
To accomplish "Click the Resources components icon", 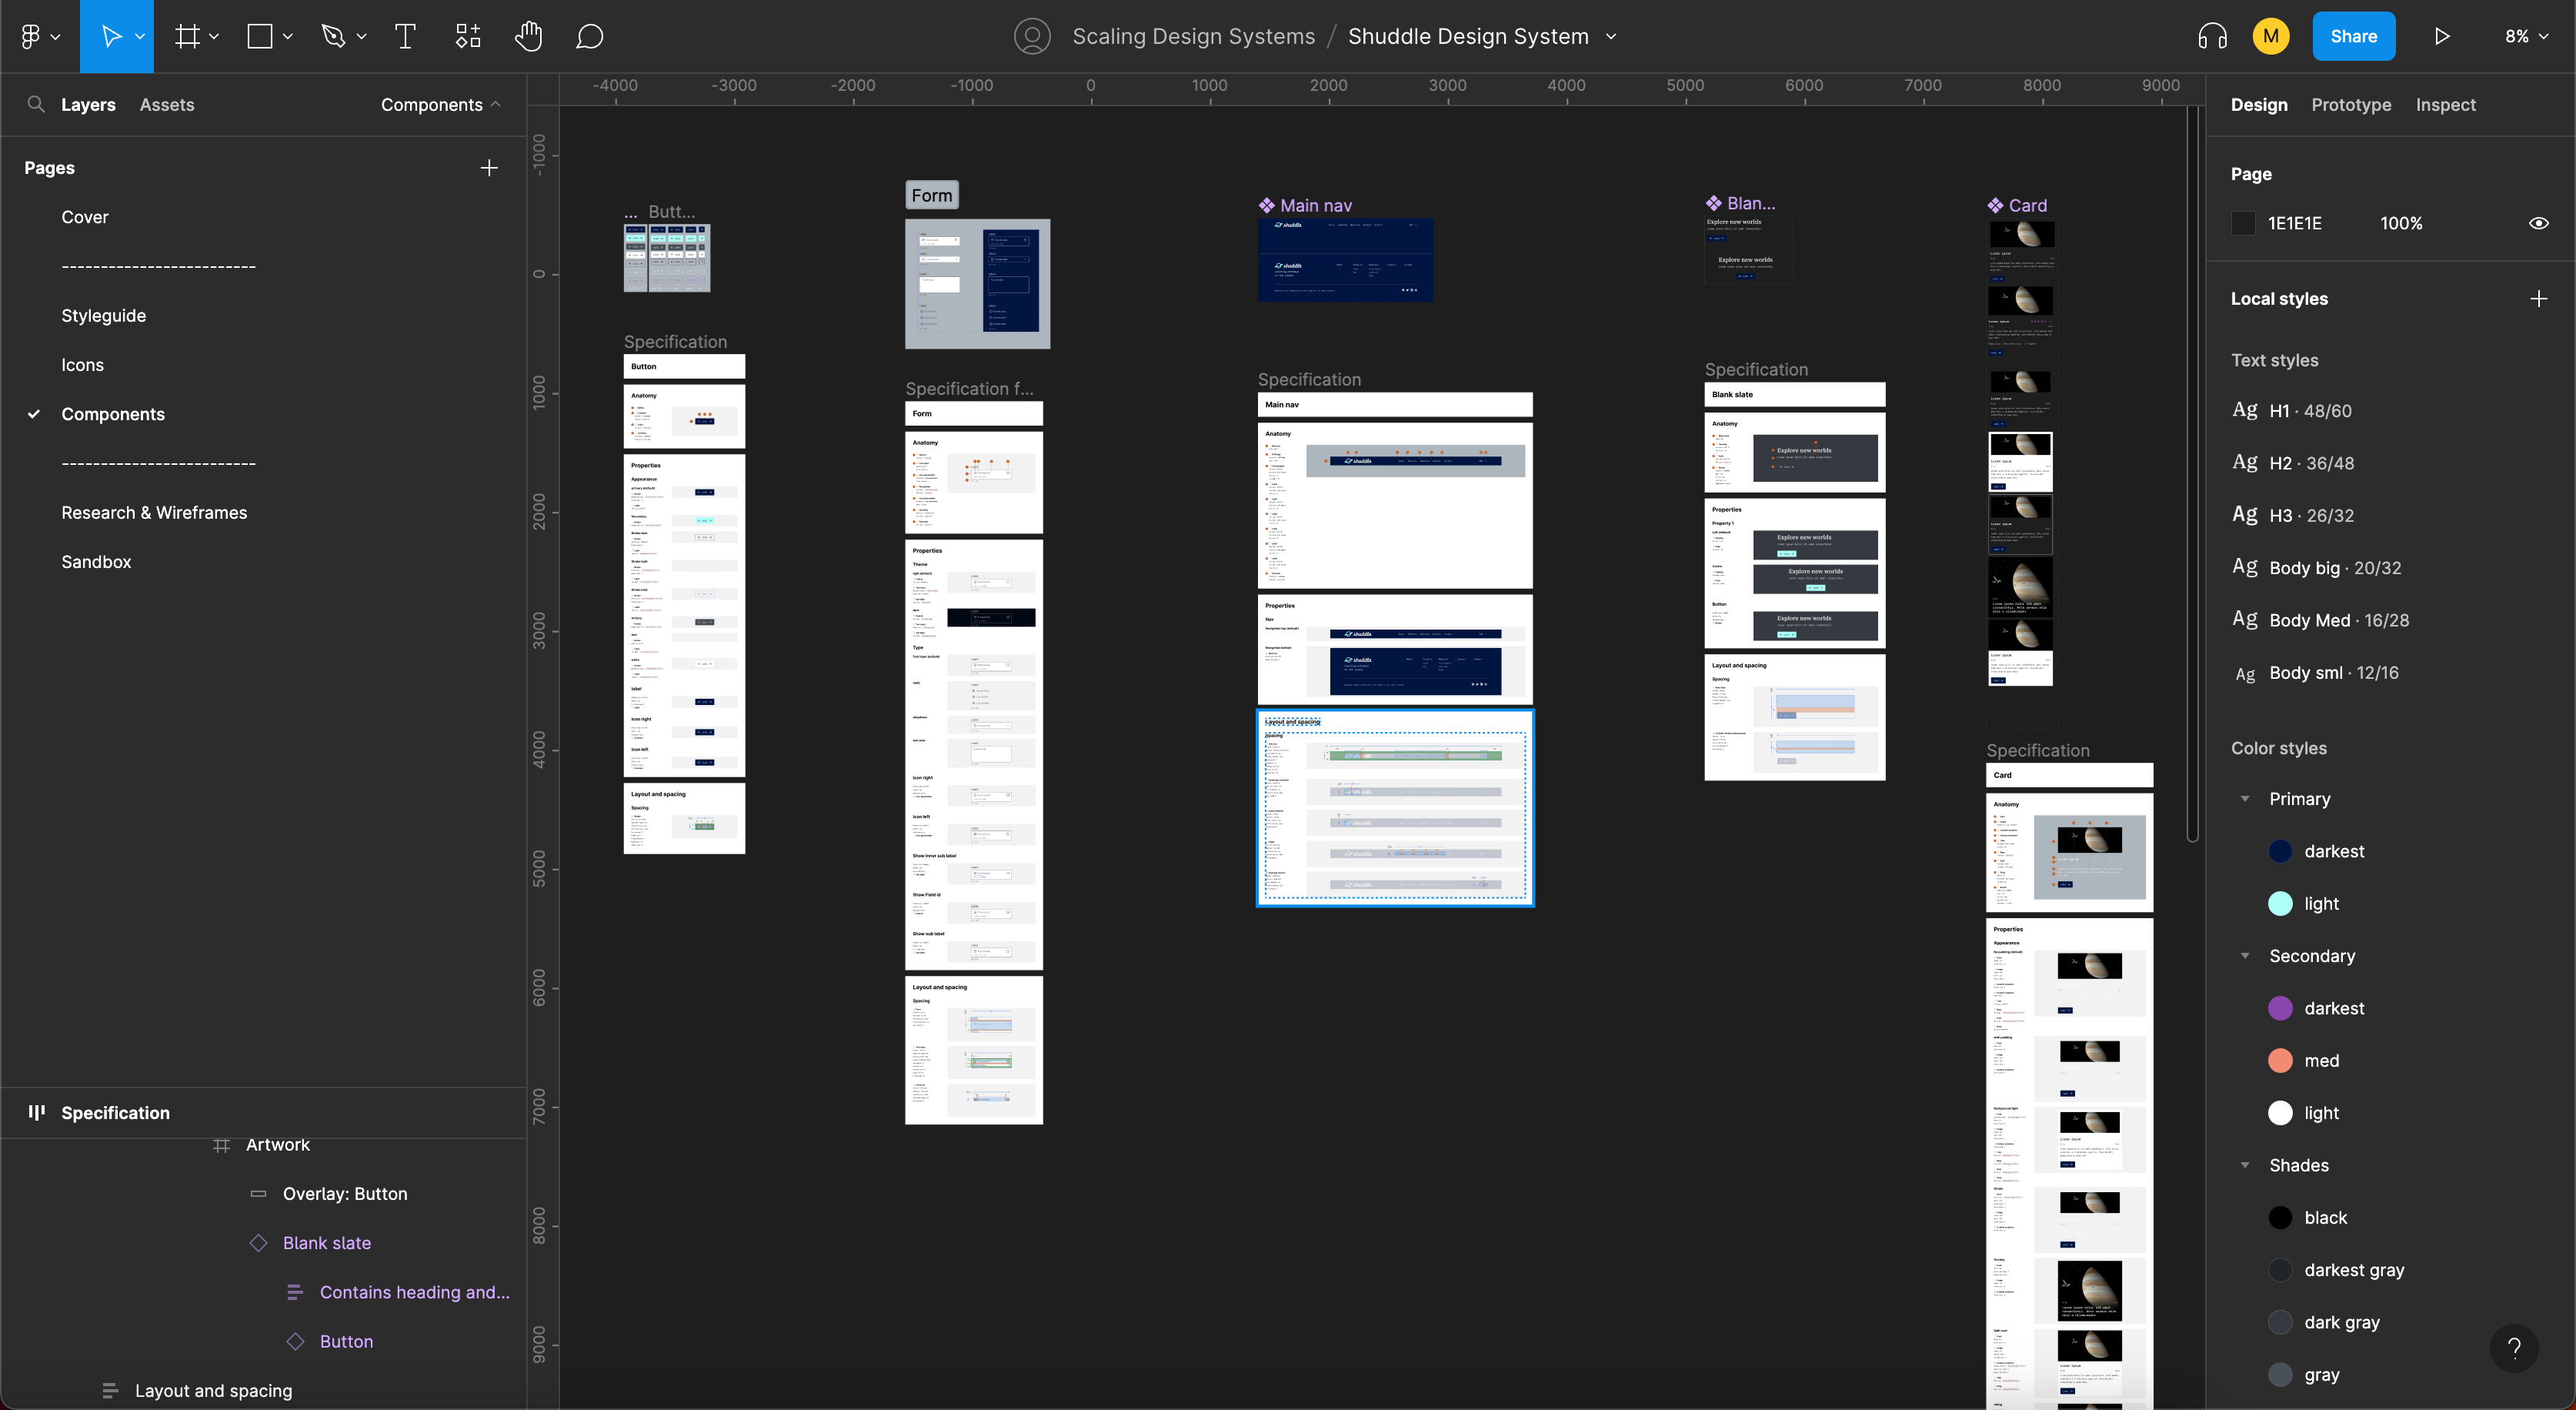I will point(468,37).
